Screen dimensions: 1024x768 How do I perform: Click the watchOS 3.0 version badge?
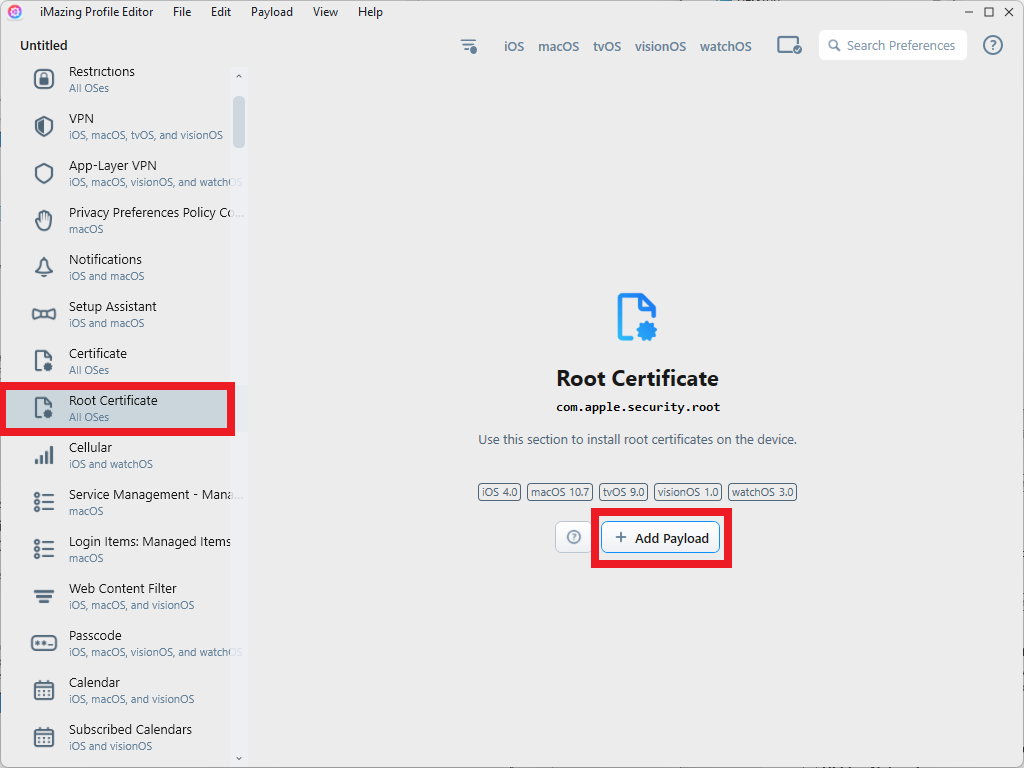762,492
